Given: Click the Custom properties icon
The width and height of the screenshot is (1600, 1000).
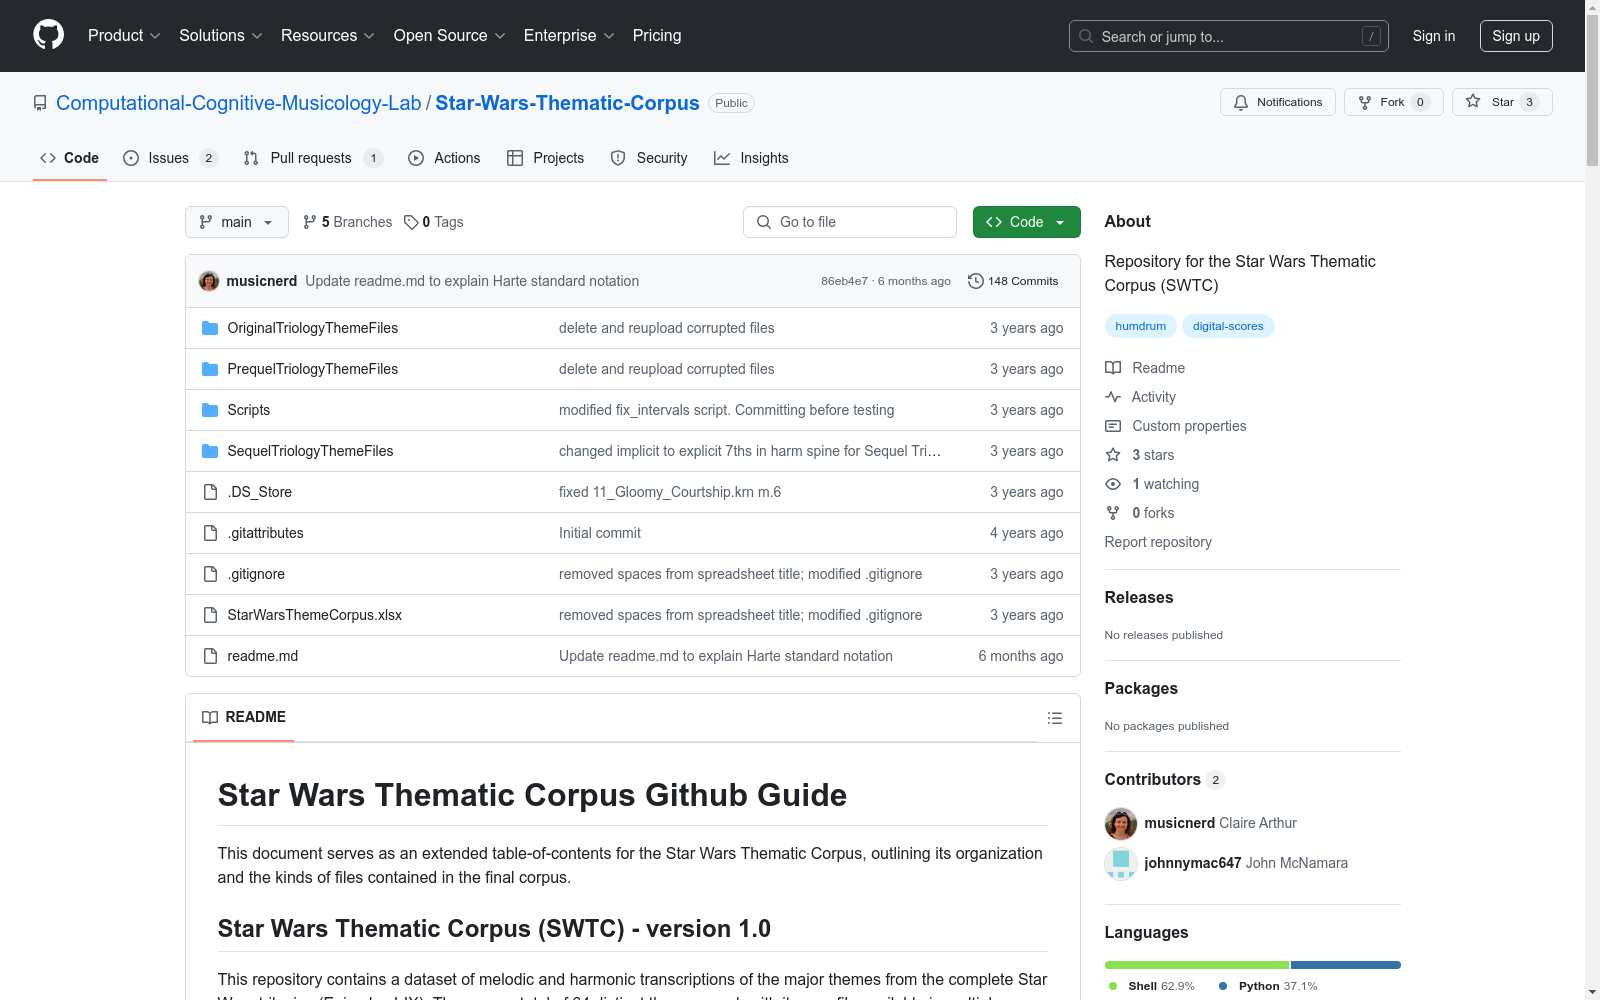Looking at the screenshot, I should click(1113, 426).
